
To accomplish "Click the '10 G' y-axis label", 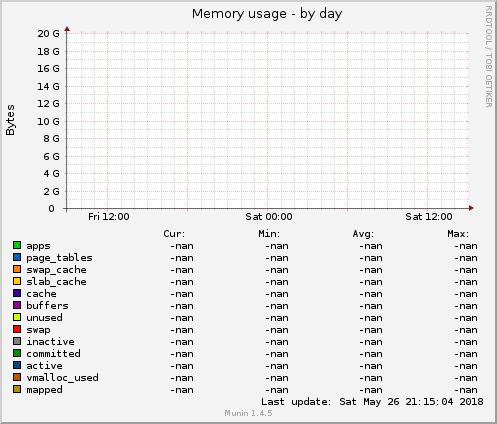I will 48,121.
